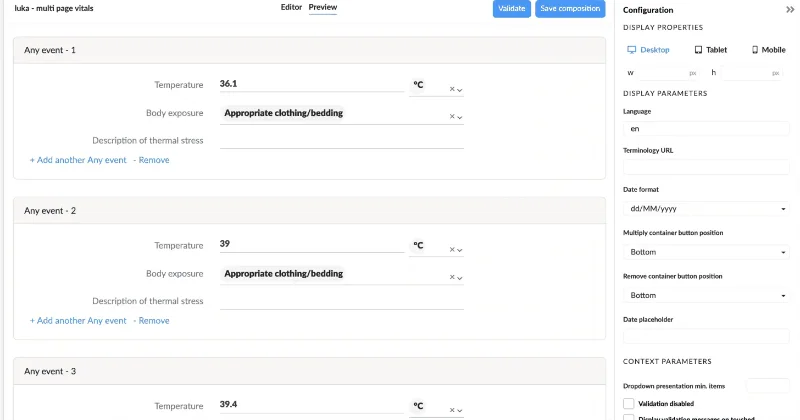Open the Date format dropdown
800x420 pixels.
coord(705,209)
